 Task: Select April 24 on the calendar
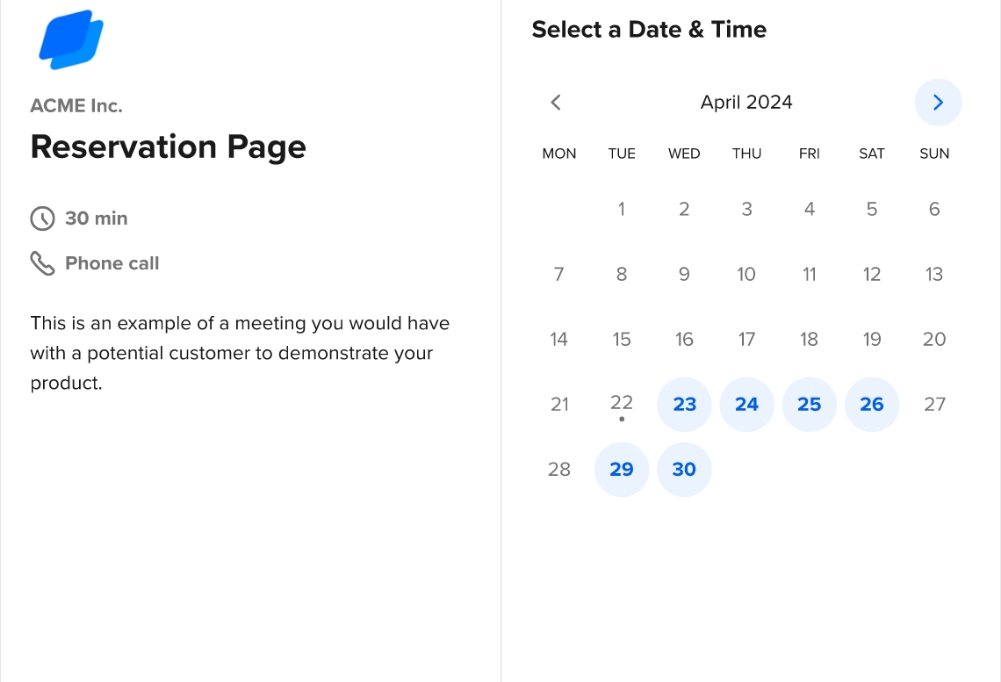747,404
